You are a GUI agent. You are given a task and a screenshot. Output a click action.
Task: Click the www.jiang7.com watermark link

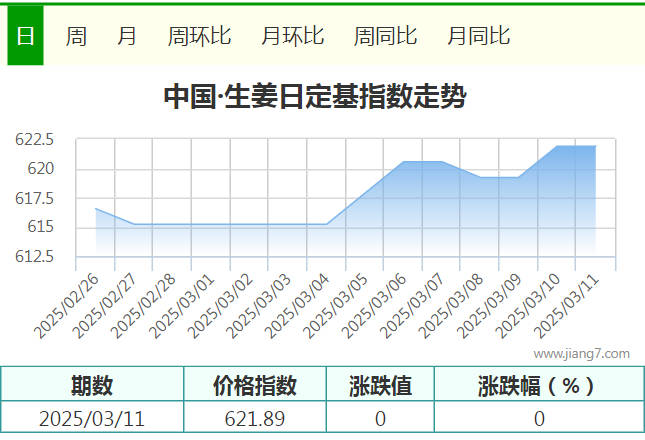pyautogui.click(x=581, y=353)
